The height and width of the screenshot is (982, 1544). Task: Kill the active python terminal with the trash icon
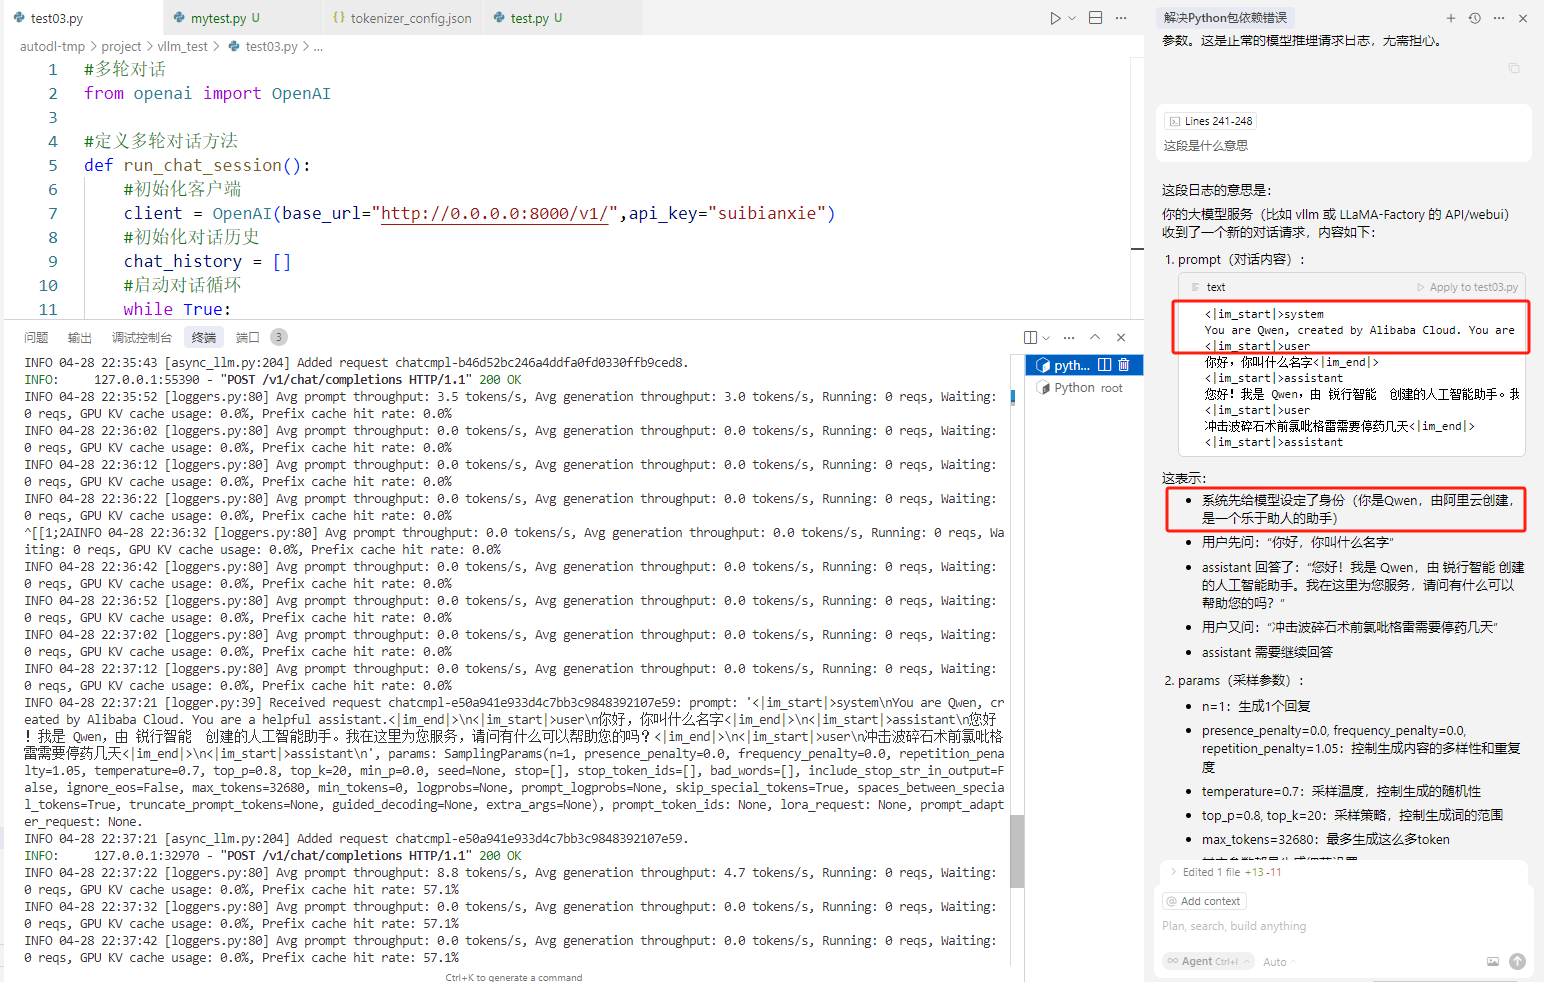tap(1124, 365)
